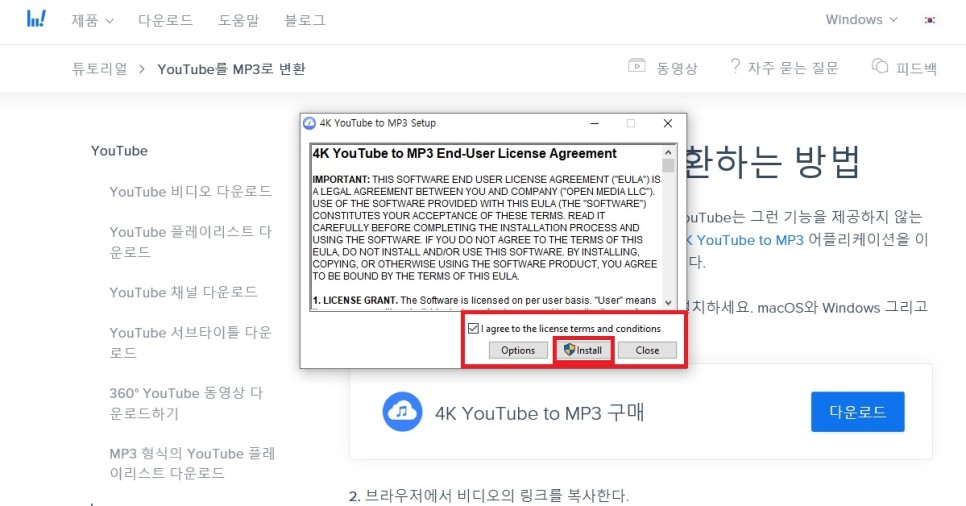Screen dimensions: 966x506
Task: Close the Setup dialog with X
Action: (x=668, y=123)
